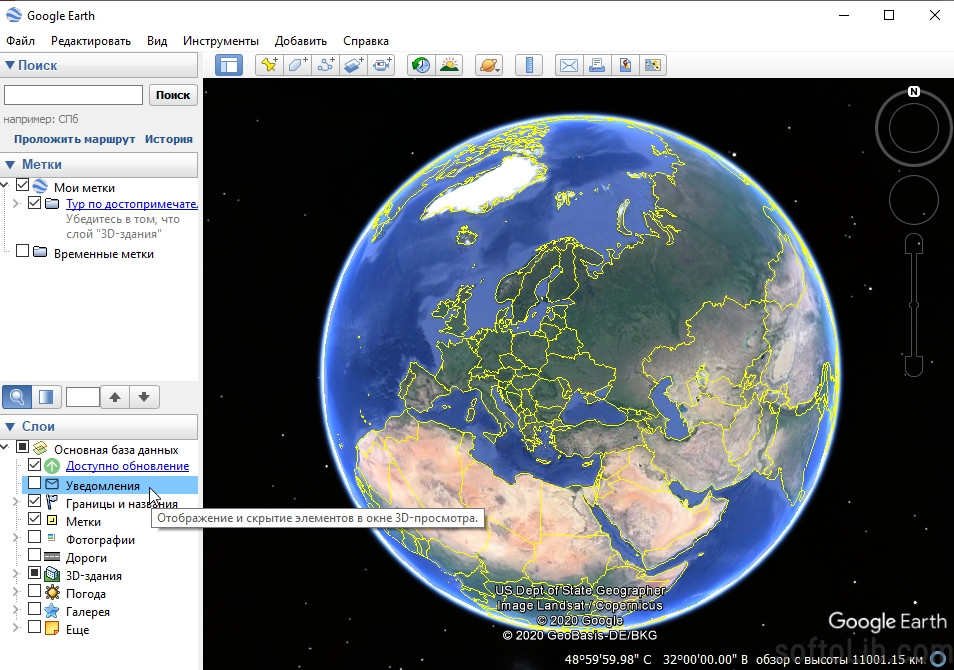The height and width of the screenshot is (670, 954).
Task: Click the star icon beside Галерея
Action: pos(52,611)
